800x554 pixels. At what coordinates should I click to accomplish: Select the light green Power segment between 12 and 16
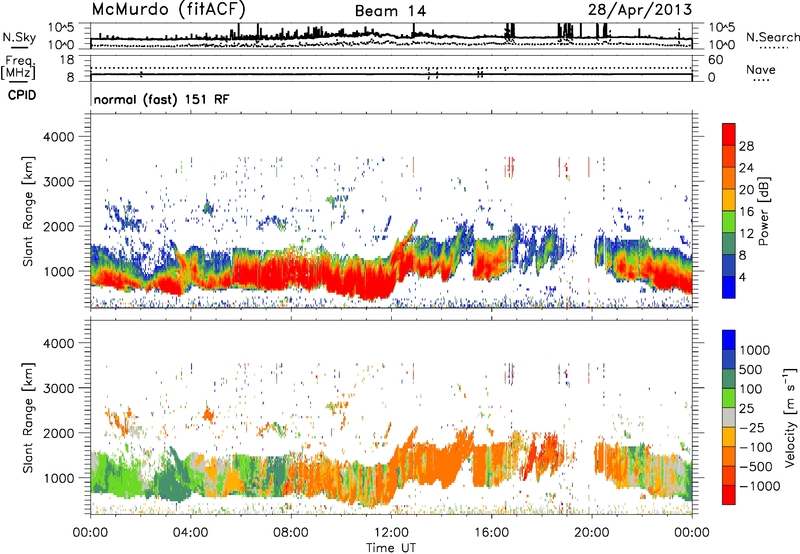729,221
